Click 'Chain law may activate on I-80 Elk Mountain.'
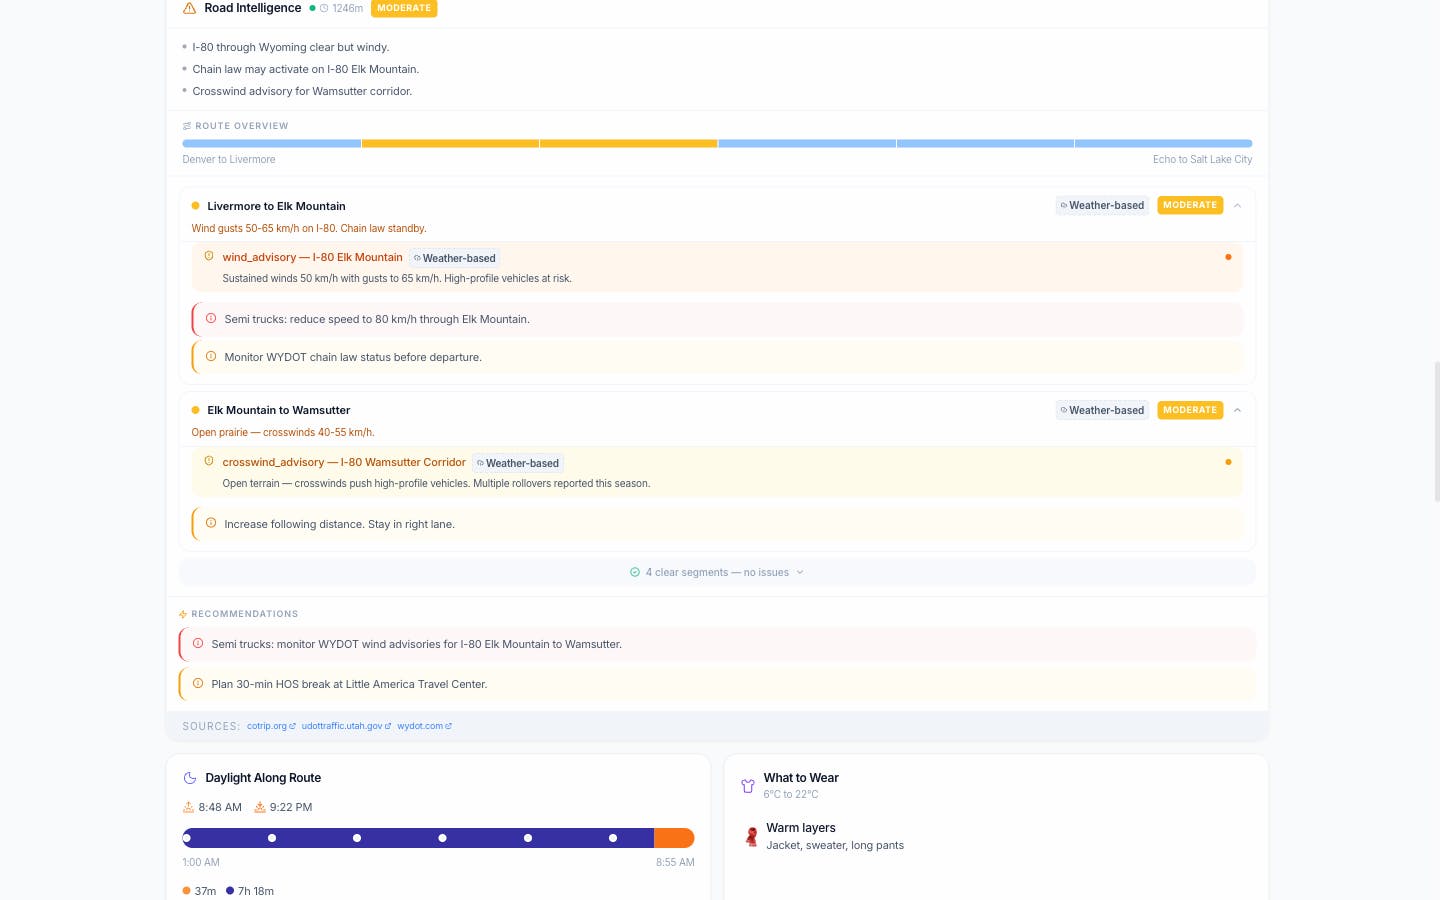1440x900 pixels. 306,69
